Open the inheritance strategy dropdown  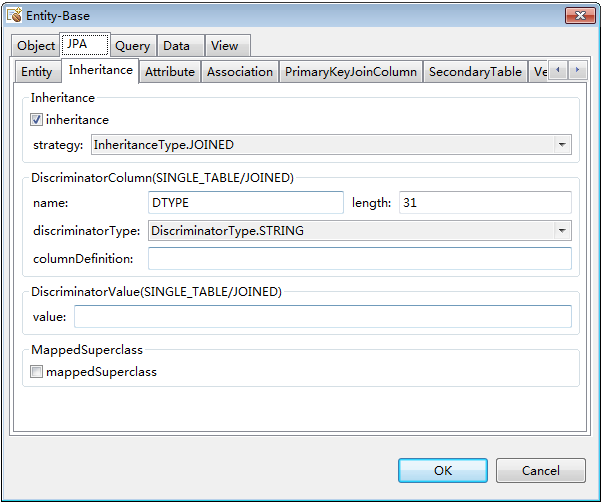pos(562,145)
